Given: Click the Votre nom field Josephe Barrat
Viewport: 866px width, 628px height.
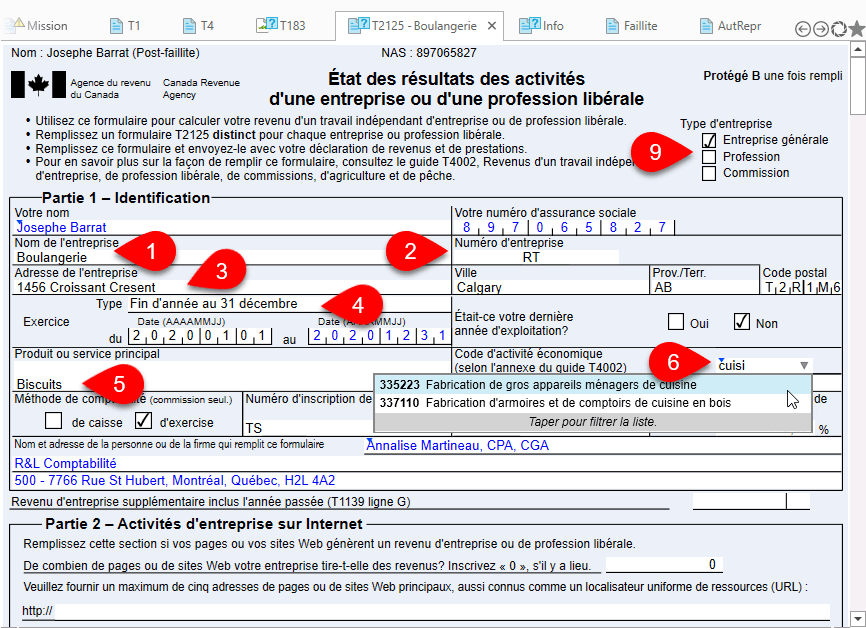Looking at the screenshot, I should pos(232,228).
